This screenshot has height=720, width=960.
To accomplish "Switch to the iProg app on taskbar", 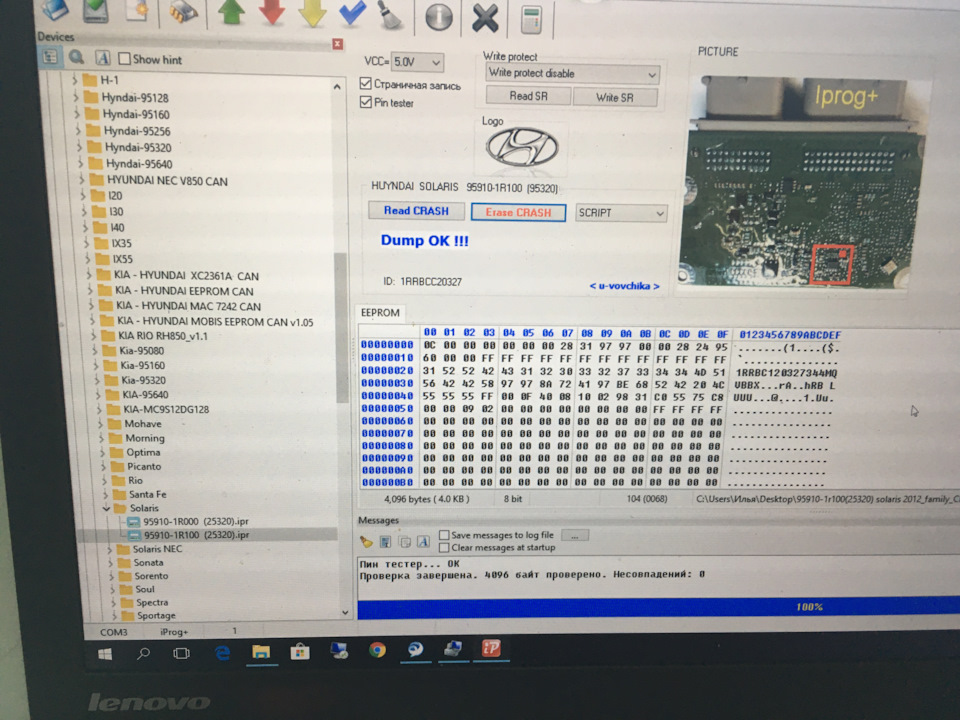I will point(491,648).
